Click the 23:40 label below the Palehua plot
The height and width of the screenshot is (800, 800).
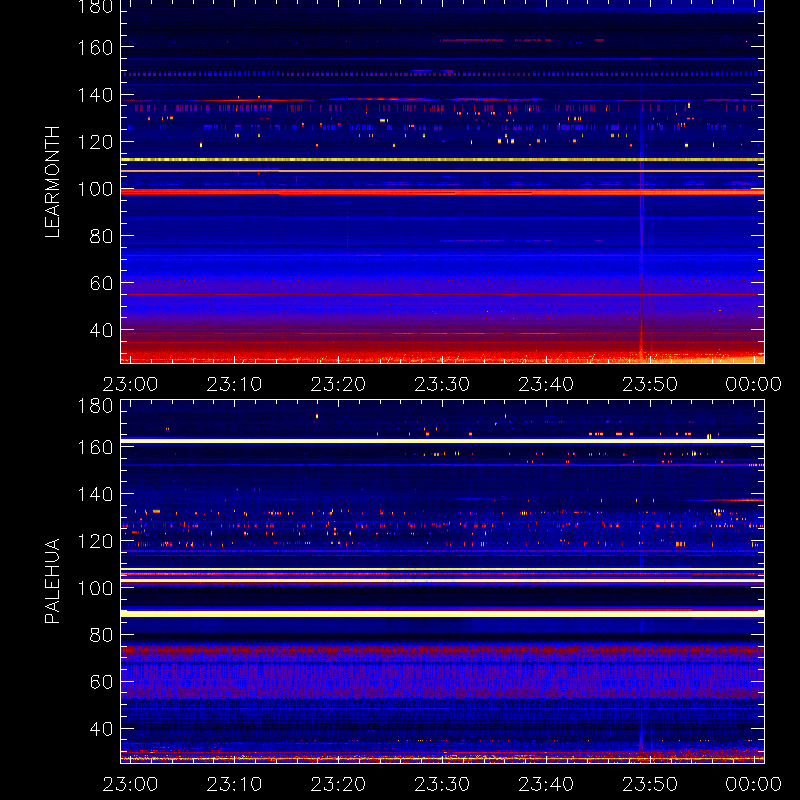point(546,784)
